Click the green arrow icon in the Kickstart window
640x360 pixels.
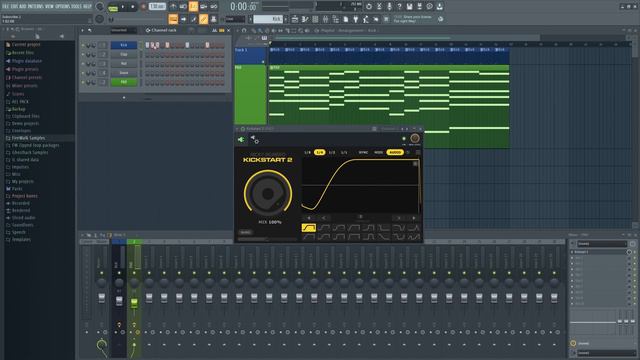pos(241,140)
